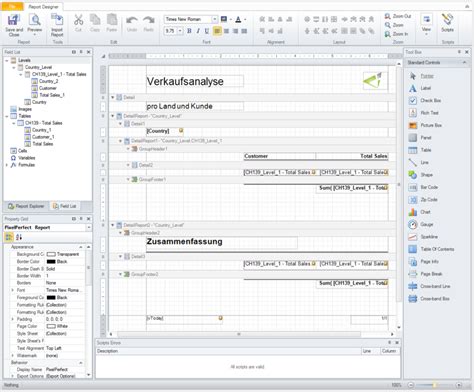Viewport: 474px width, 392px height.
Task: Select the Panel control
Action: 426,138
